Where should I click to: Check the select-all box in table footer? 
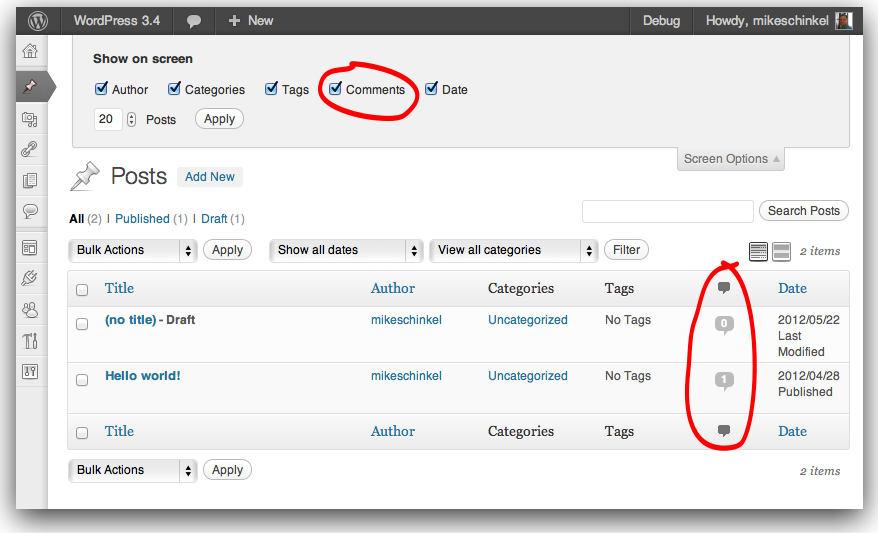coord(82,433)
